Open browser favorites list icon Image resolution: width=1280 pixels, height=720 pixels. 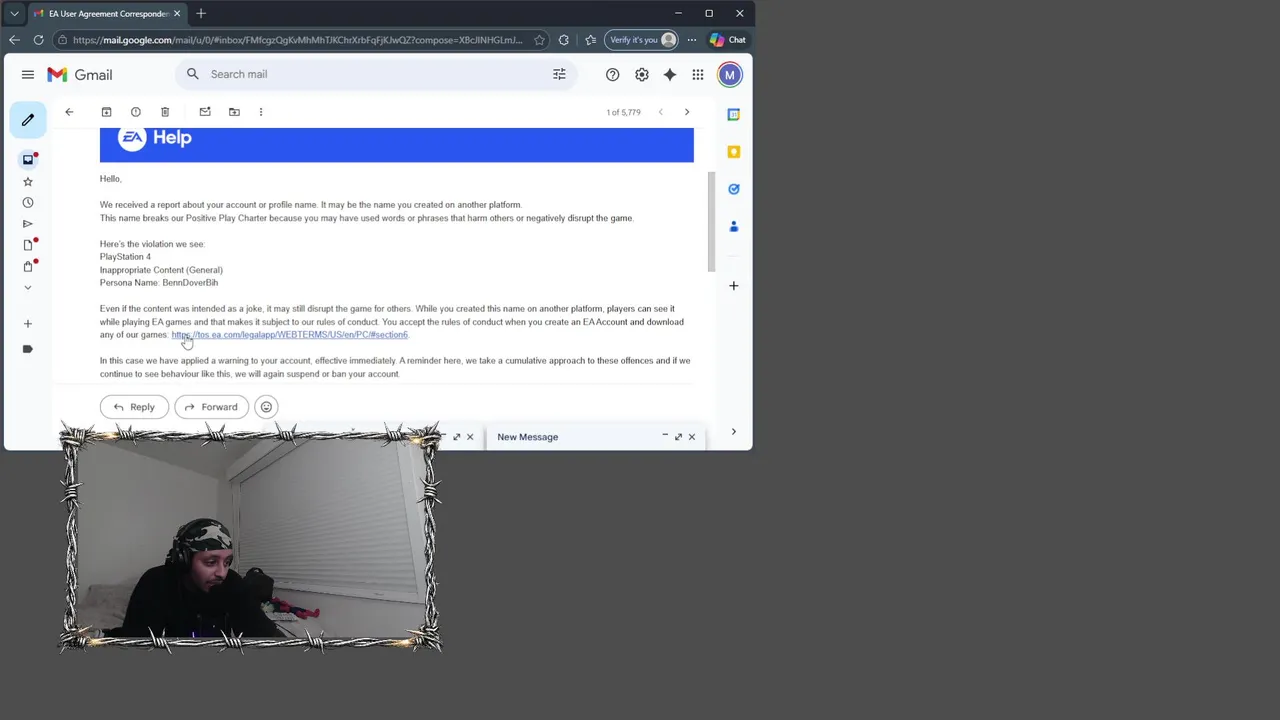590,40
